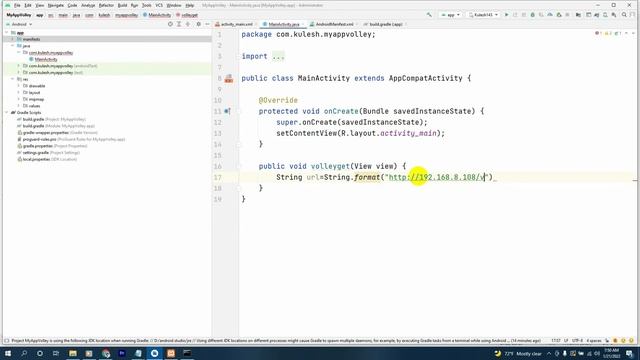Open the Android project view dropdown
This screenshot has height=360, width=640.
pyautogui.click(x=19, y=24)
